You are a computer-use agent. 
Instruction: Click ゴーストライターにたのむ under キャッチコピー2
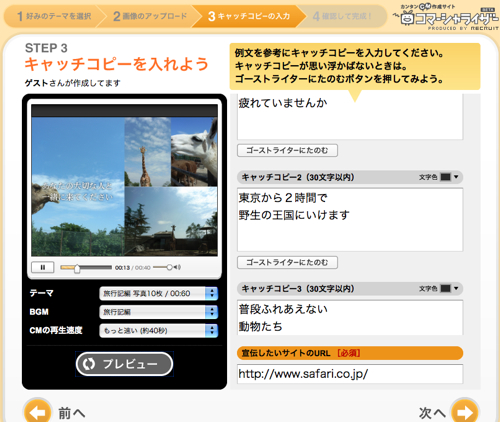287,262
